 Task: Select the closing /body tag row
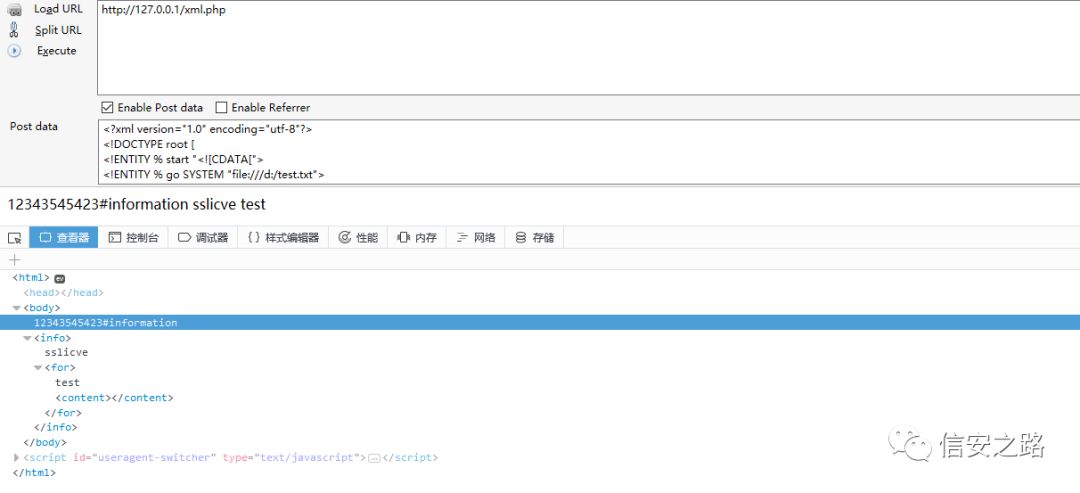click(45, 443)
